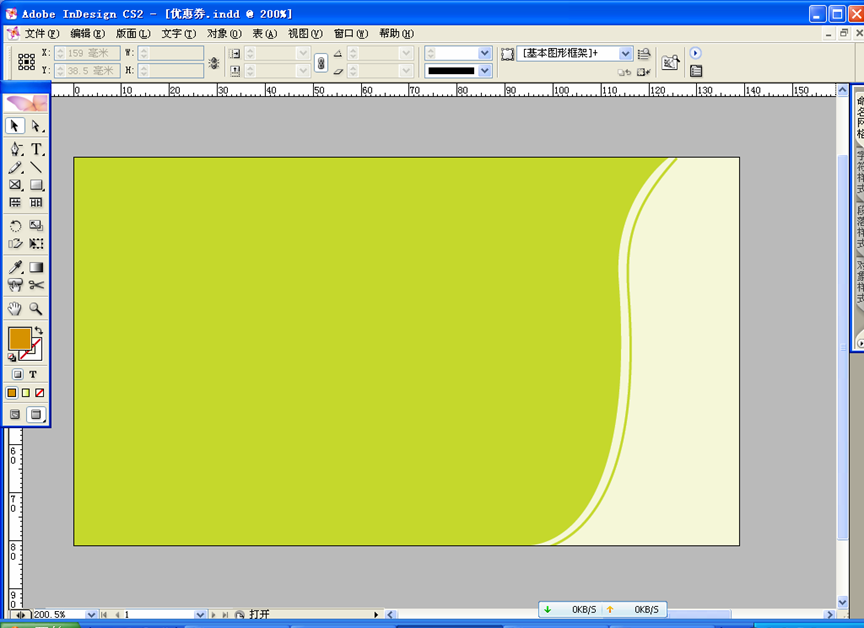Select the Type tool
The width and height of the screenshot is (864, 628).
(37, 149)
